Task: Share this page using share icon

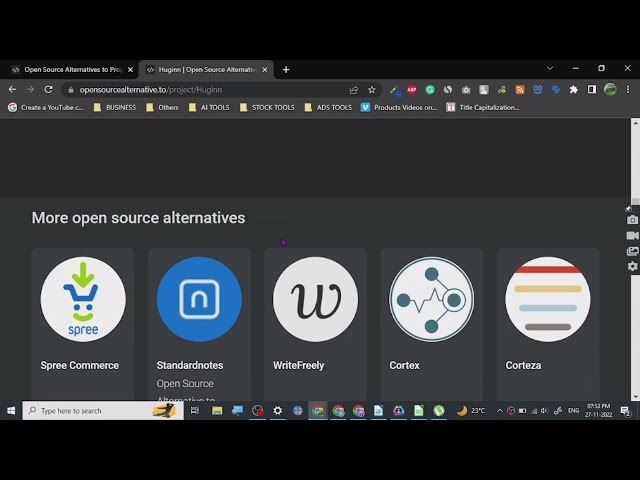Action: (354, 90)
